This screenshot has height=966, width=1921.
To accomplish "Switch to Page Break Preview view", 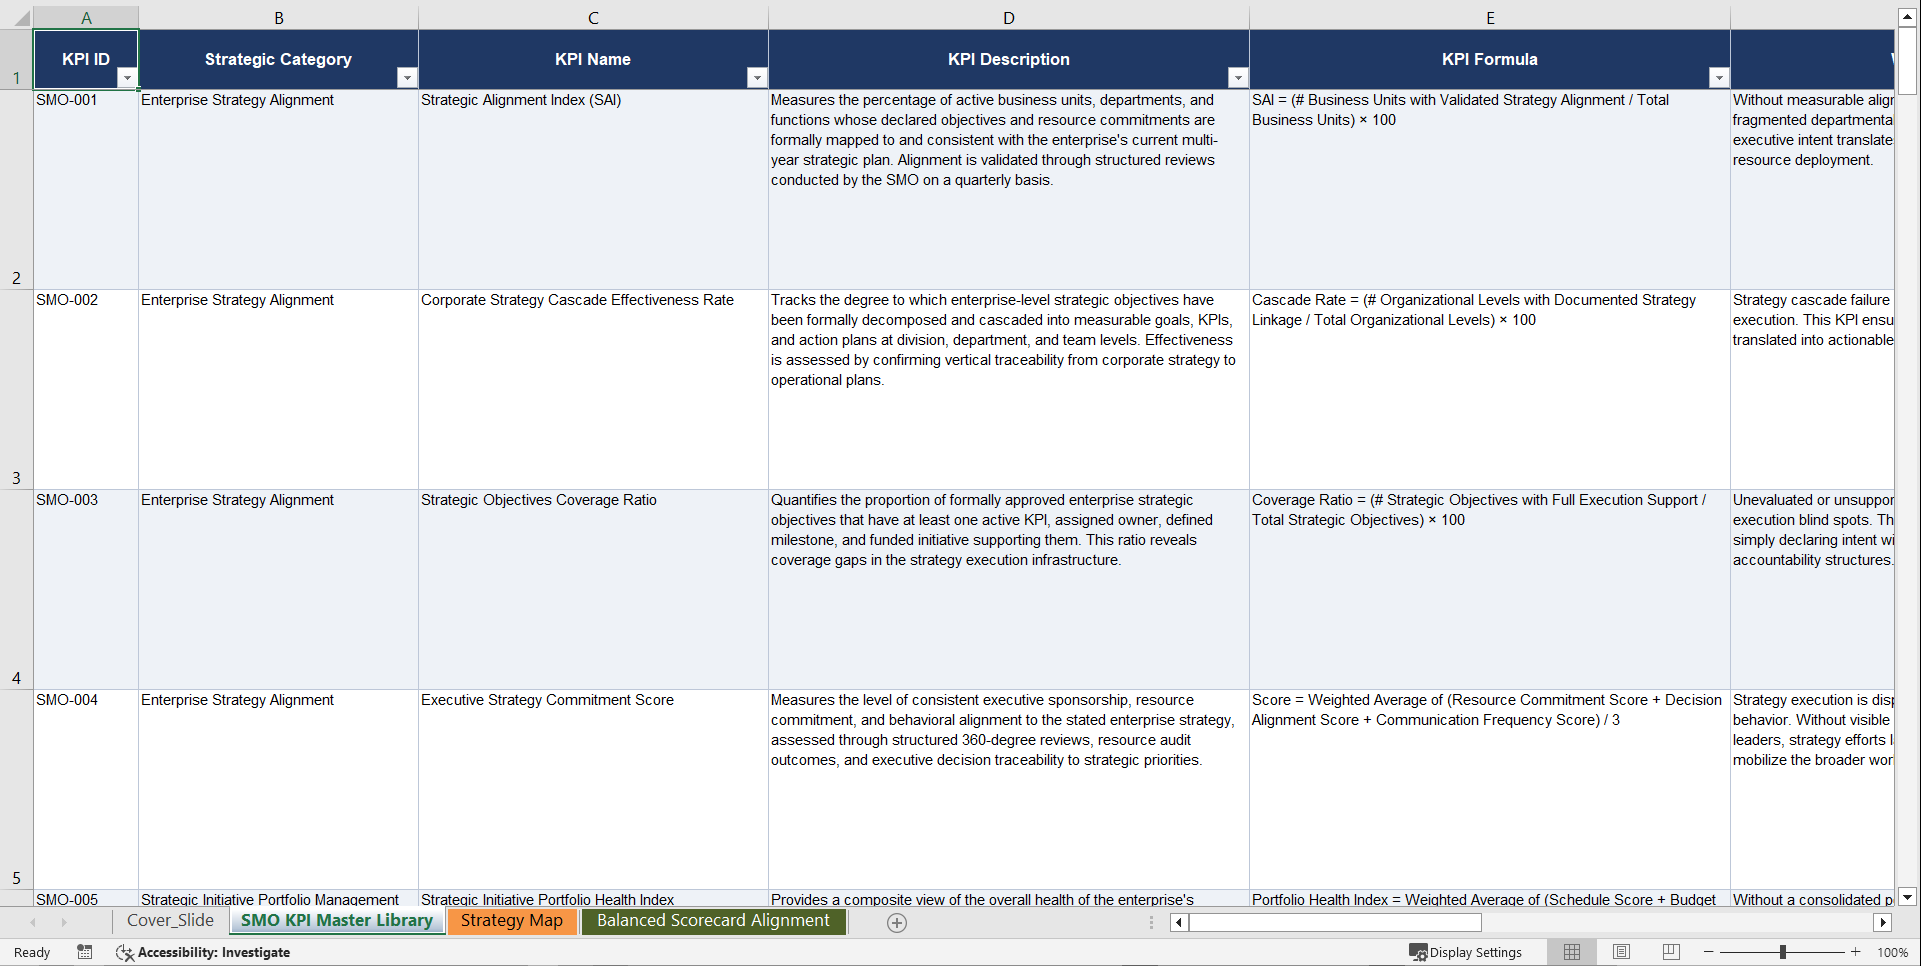I will coord(1670,952).
